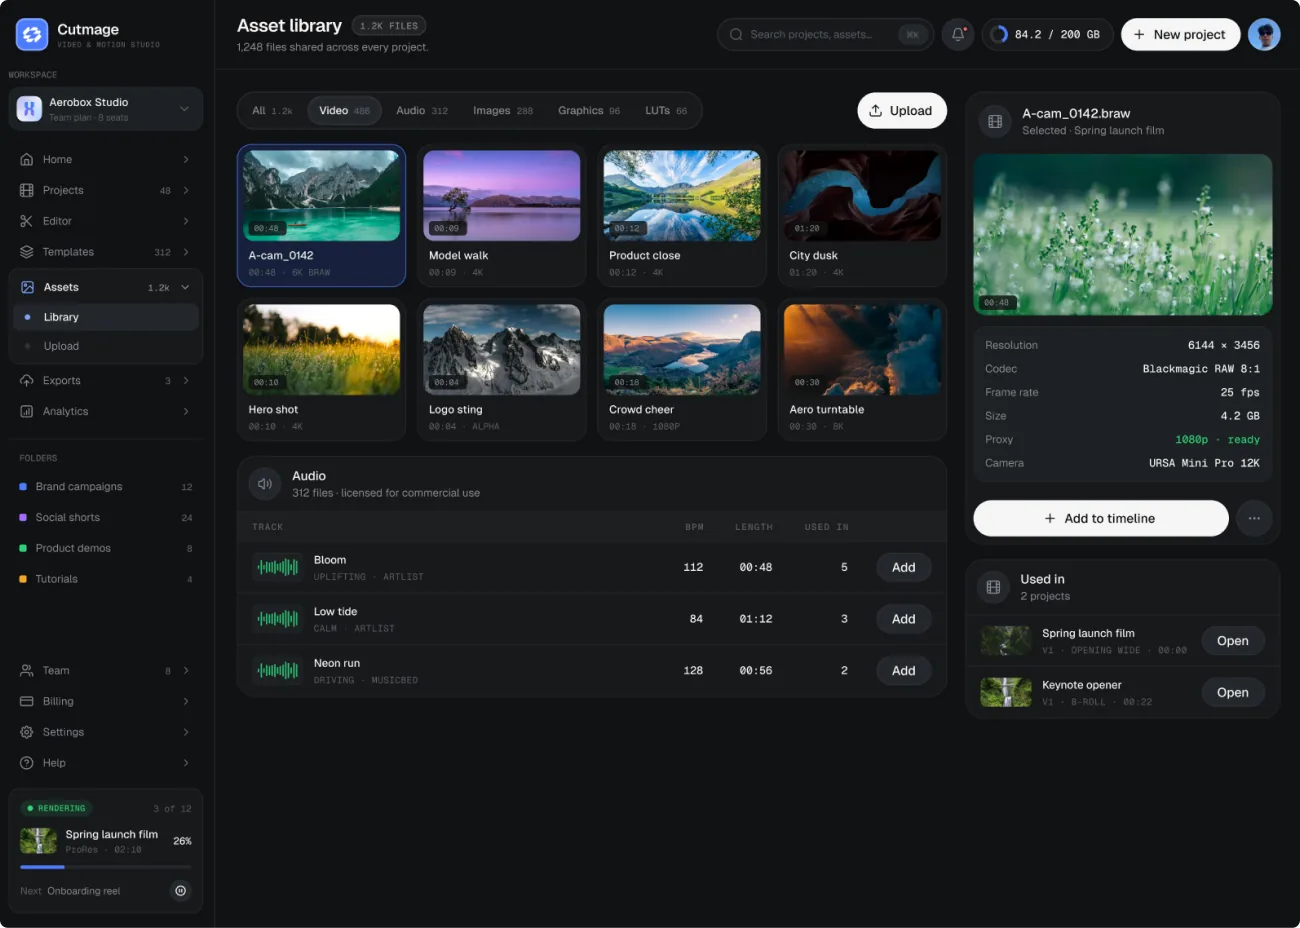Click the Audio speaker icon
This screenshot has height=928, width=1300.
[265, 484]
